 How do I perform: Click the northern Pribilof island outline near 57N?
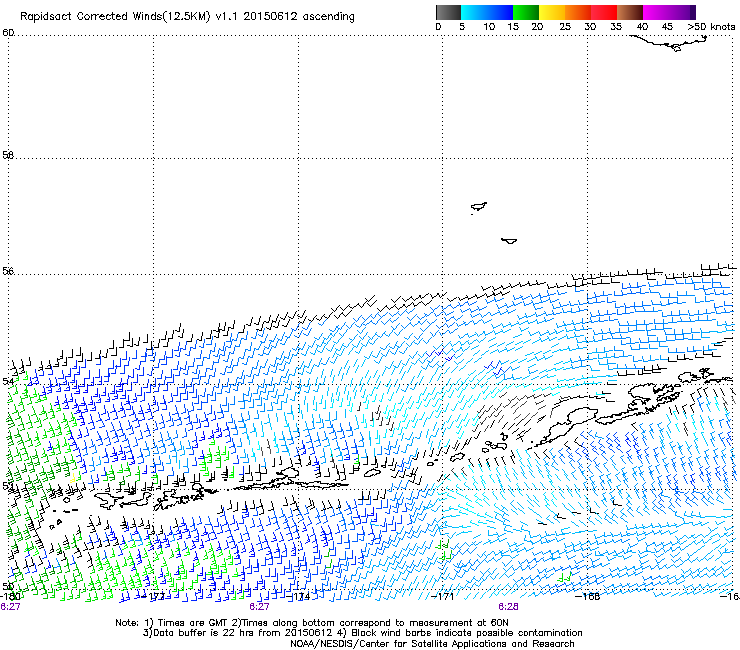click(x=479, y=207)
